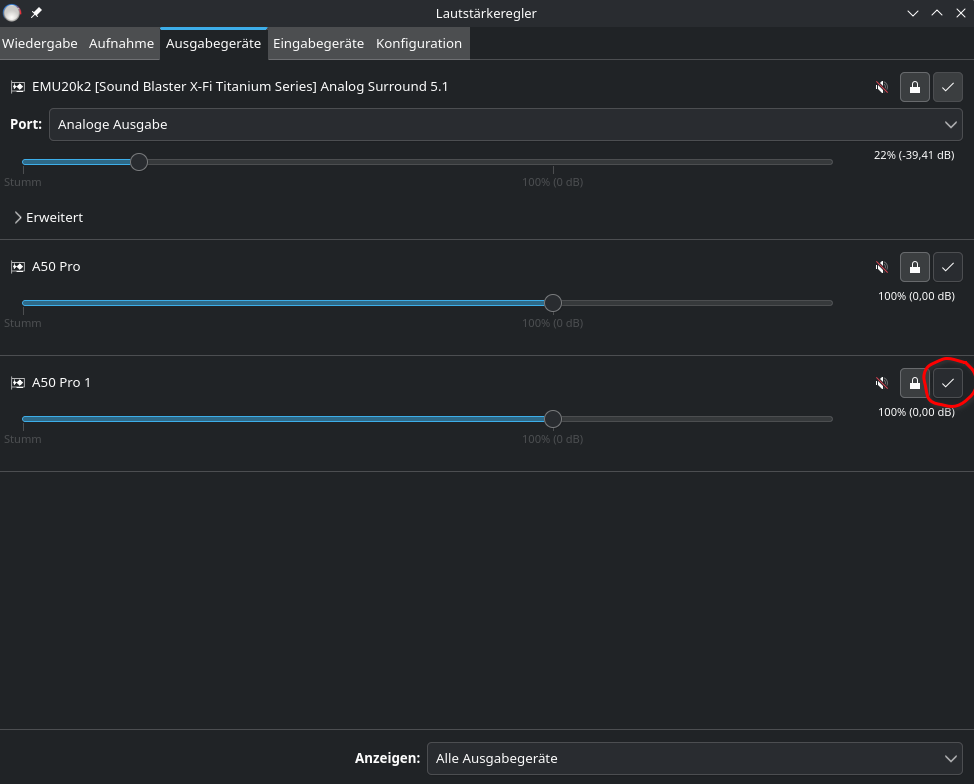Click the 22% (-39,41 dB) volume readout

pyautogui.click(x=914, y=155)
